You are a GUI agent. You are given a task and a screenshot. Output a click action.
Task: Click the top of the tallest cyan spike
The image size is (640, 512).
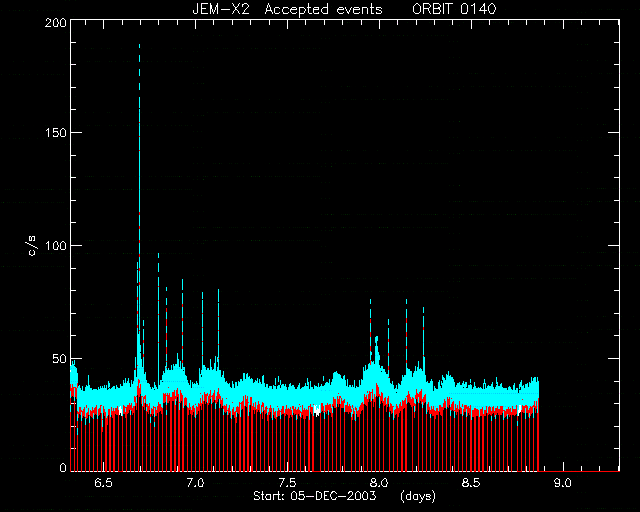point(140,45)
